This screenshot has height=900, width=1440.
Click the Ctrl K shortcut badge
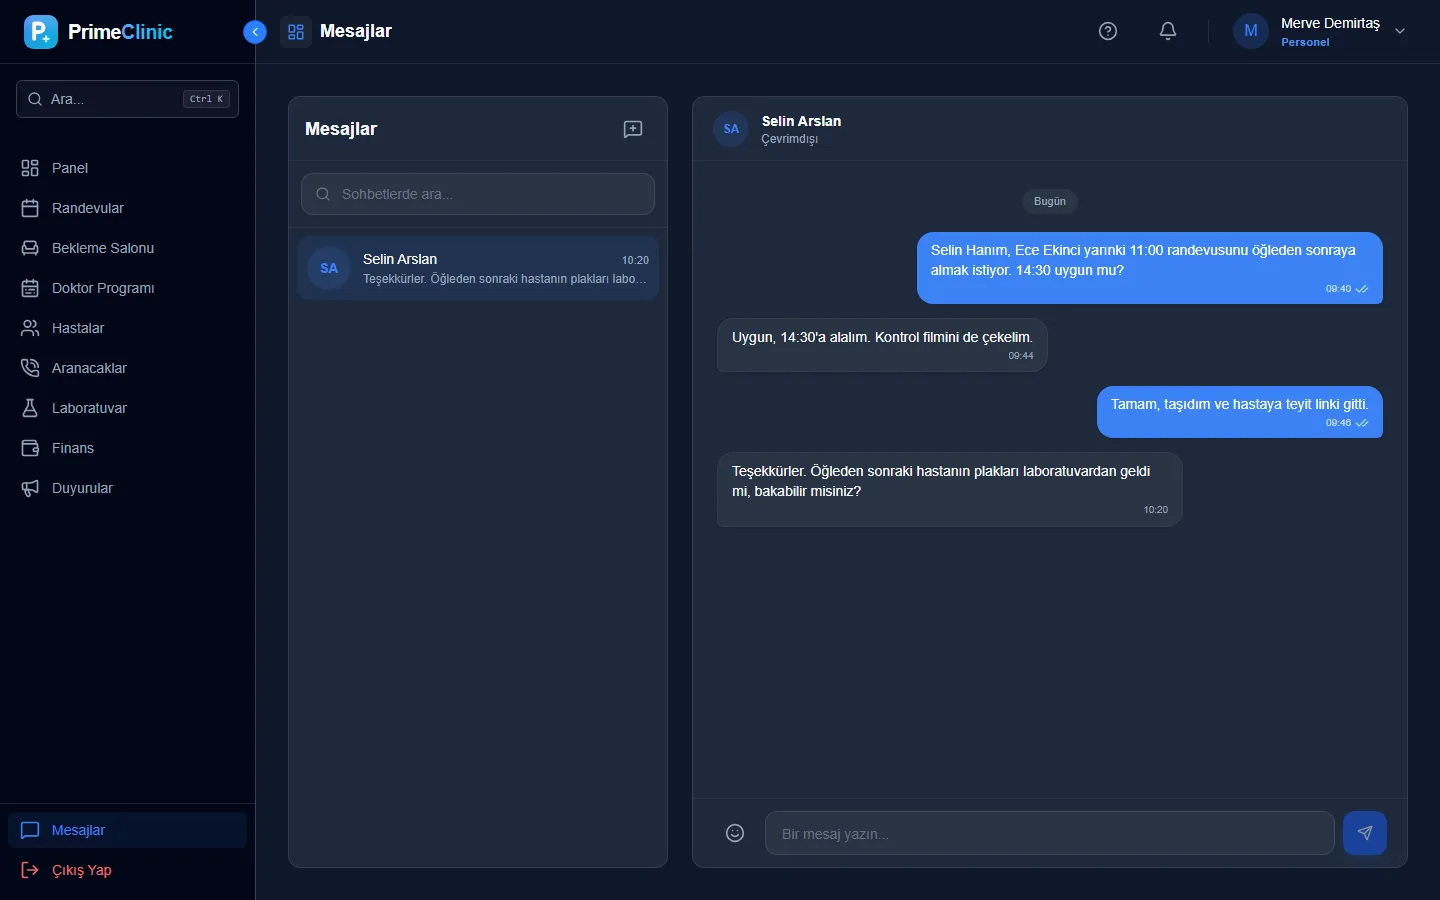(207, 99)
